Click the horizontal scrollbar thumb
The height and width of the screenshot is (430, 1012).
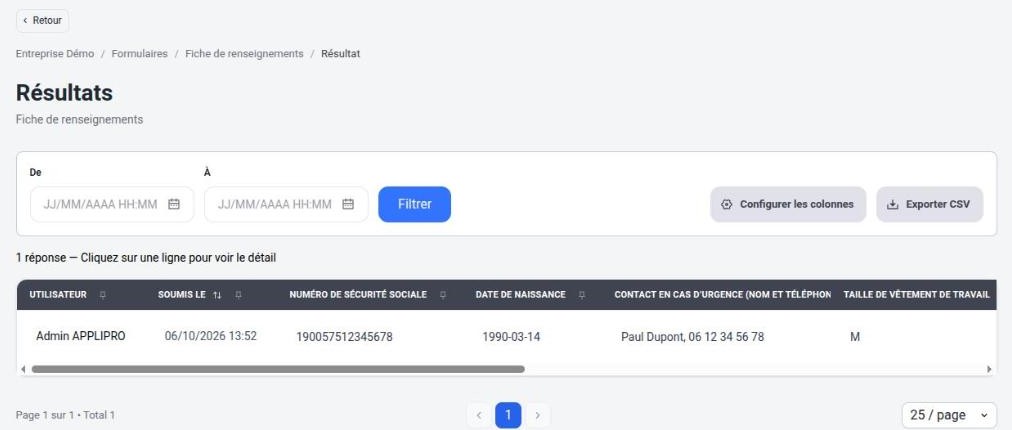click(x=278, y=369)
